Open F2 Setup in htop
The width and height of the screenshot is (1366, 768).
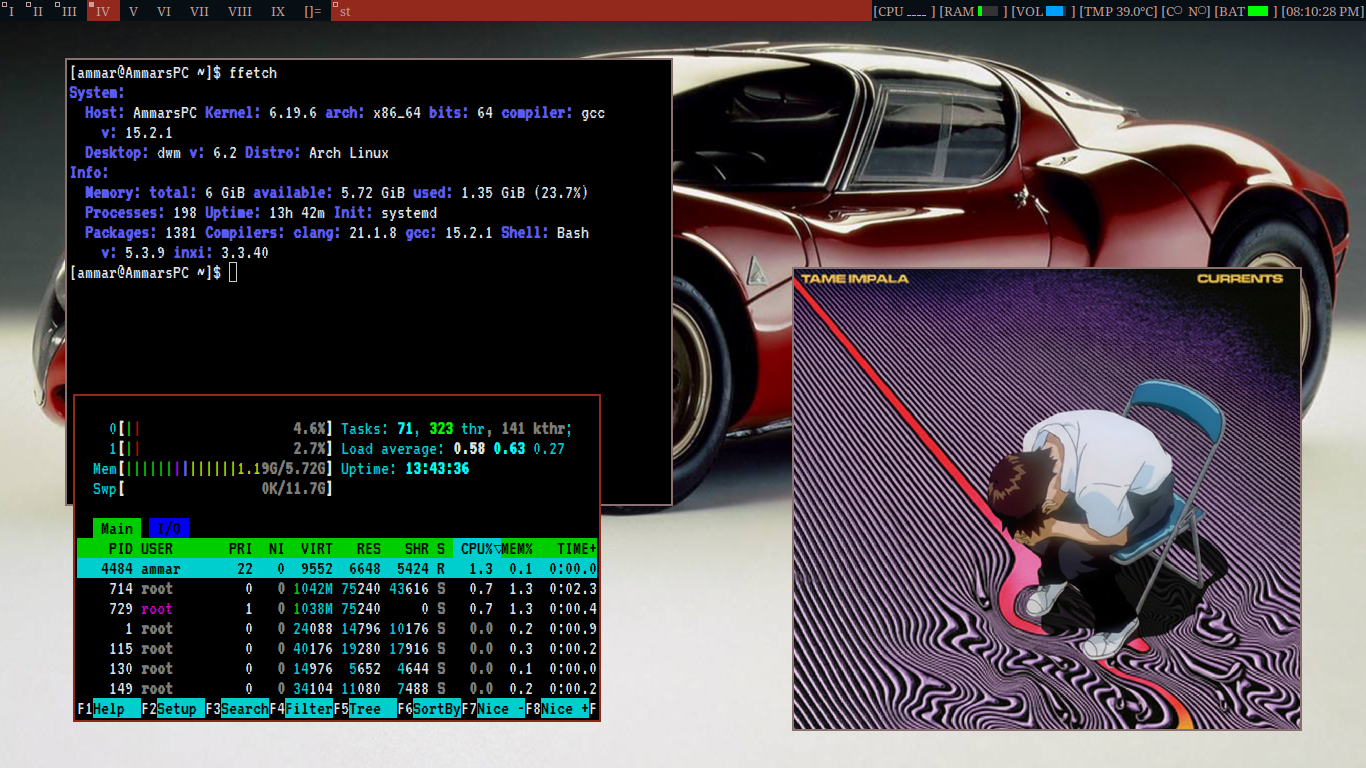(180, 709)
